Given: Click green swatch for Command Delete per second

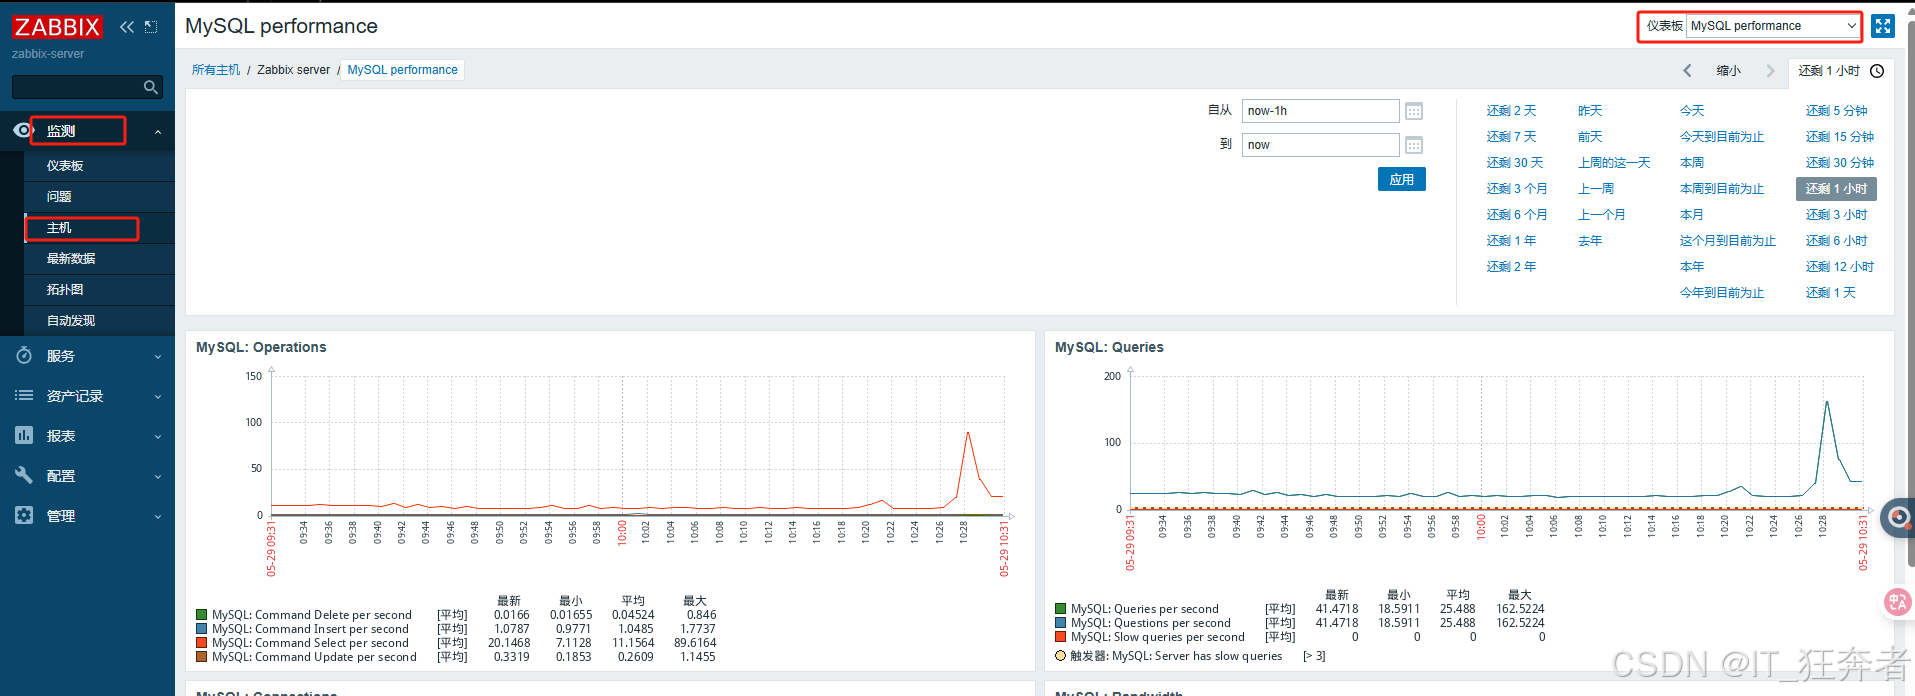Looking at the screenshot, I should (202, 615).
